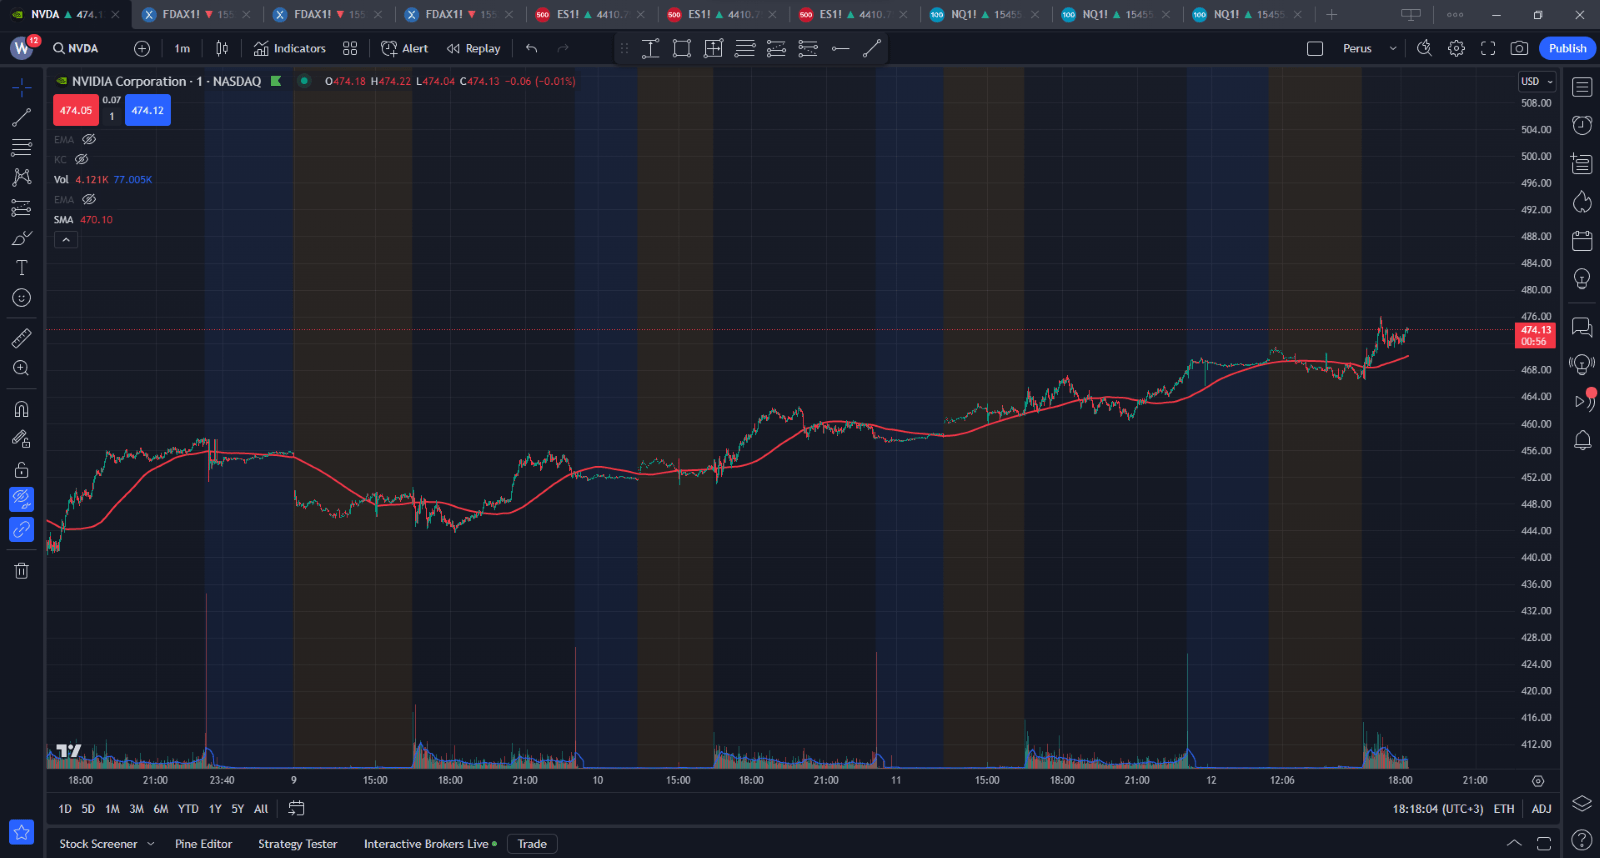Click the Trade button
This screenshot has width=1600, height=858.
532,844
